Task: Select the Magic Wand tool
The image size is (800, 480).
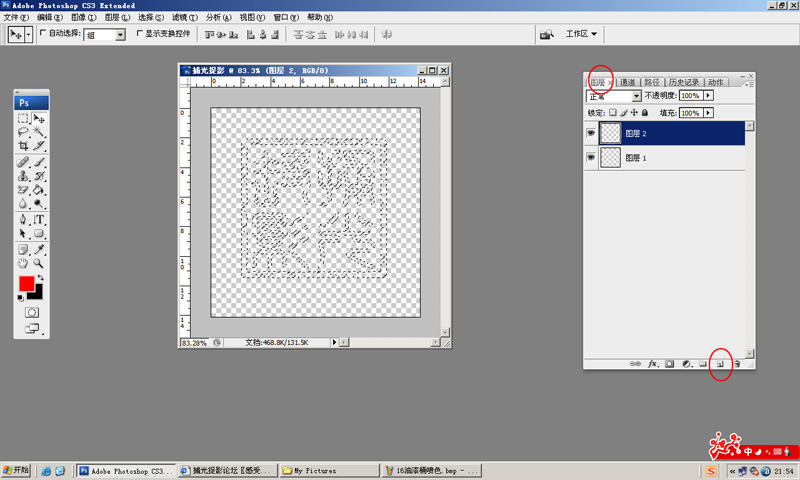Action: pos(39,132)
